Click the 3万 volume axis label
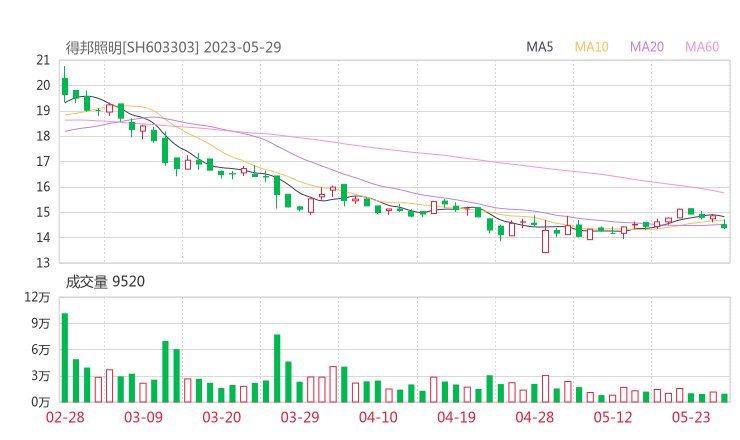 [41, 376]
